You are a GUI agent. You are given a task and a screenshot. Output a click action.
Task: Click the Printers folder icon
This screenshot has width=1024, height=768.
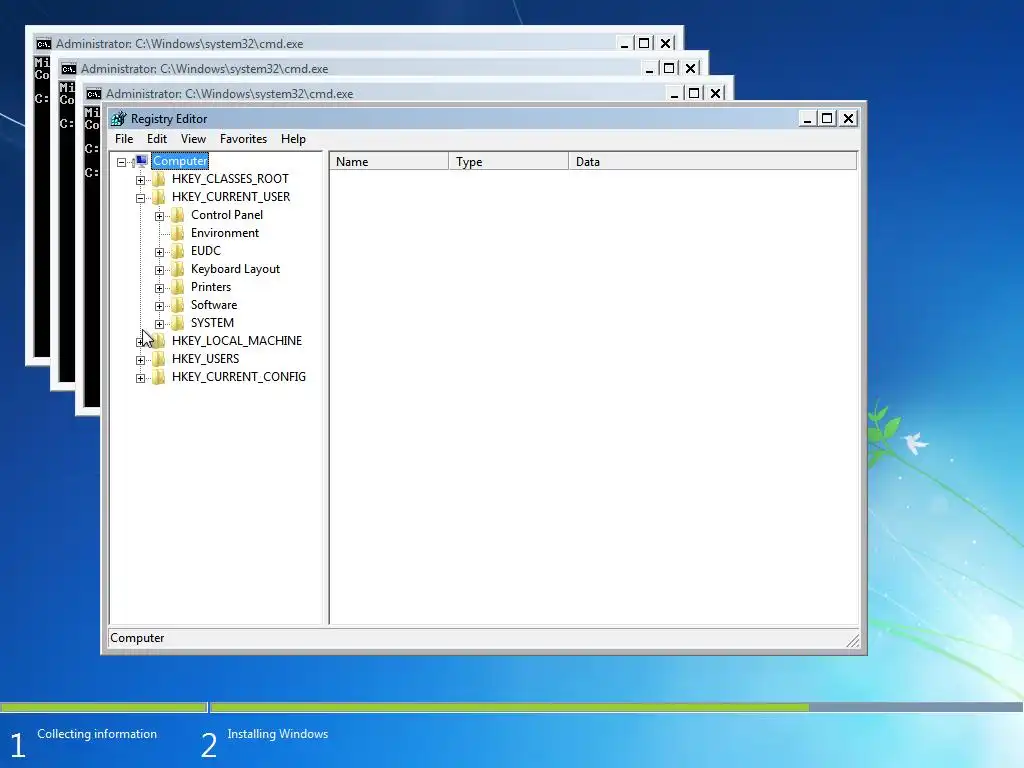(x=178, y=287)
